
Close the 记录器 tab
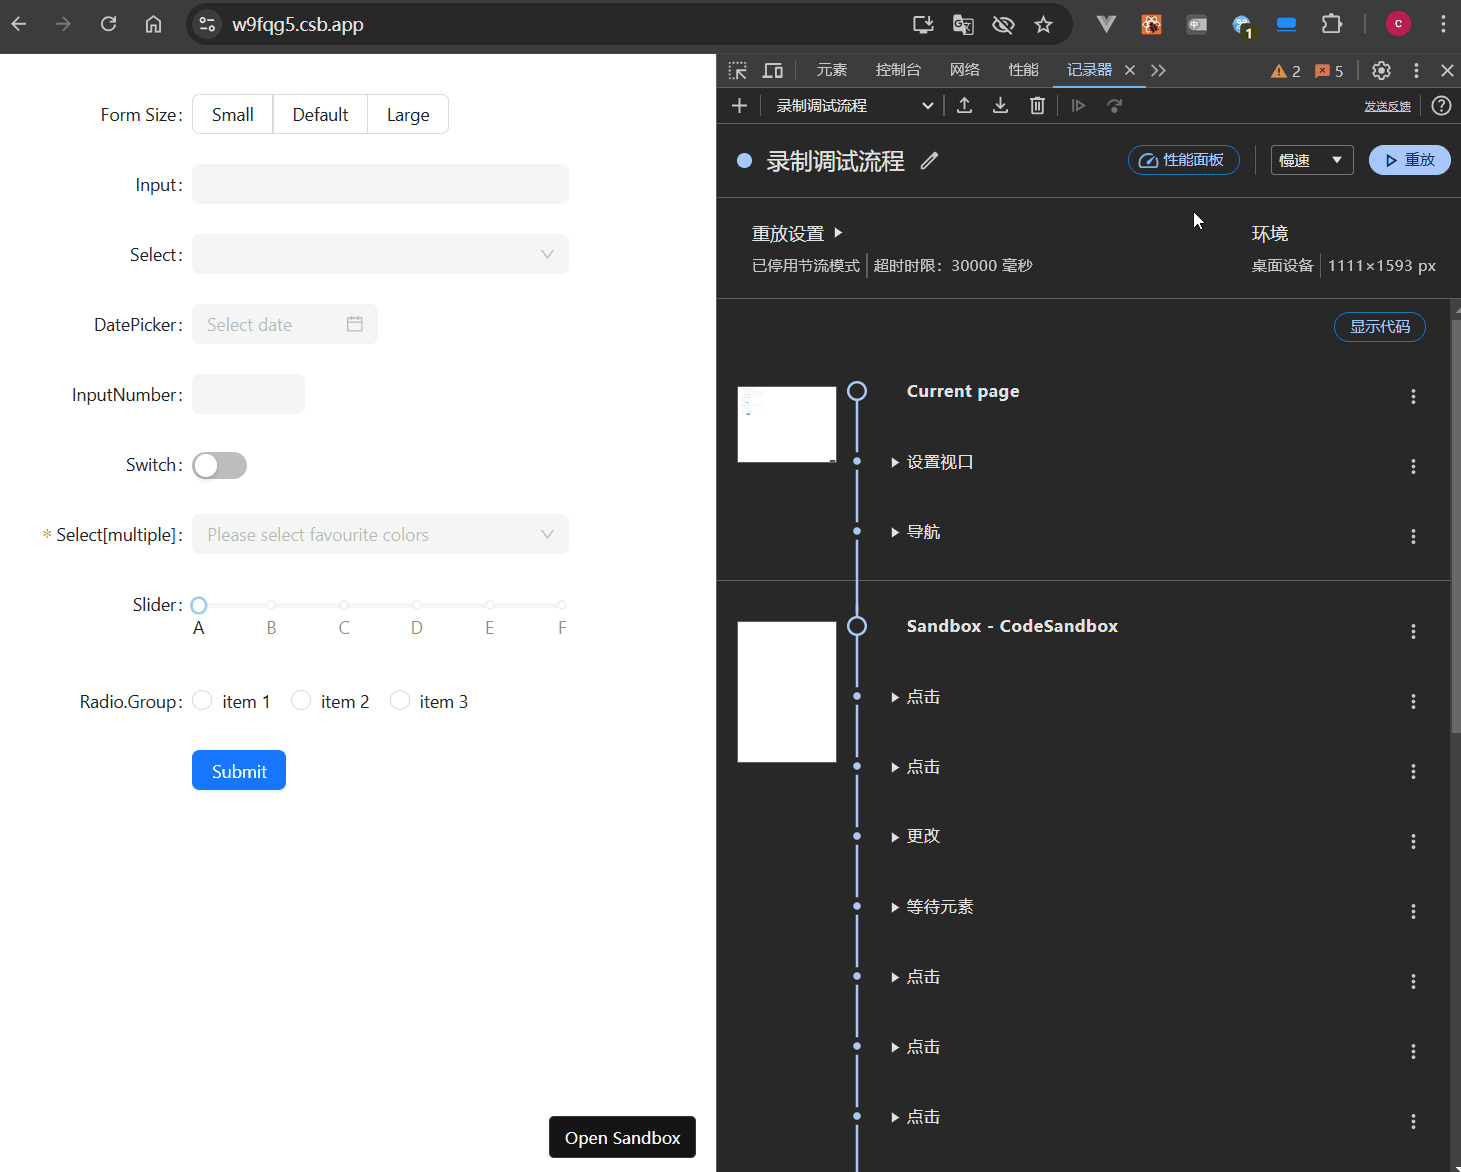[x=1130, y=70]
